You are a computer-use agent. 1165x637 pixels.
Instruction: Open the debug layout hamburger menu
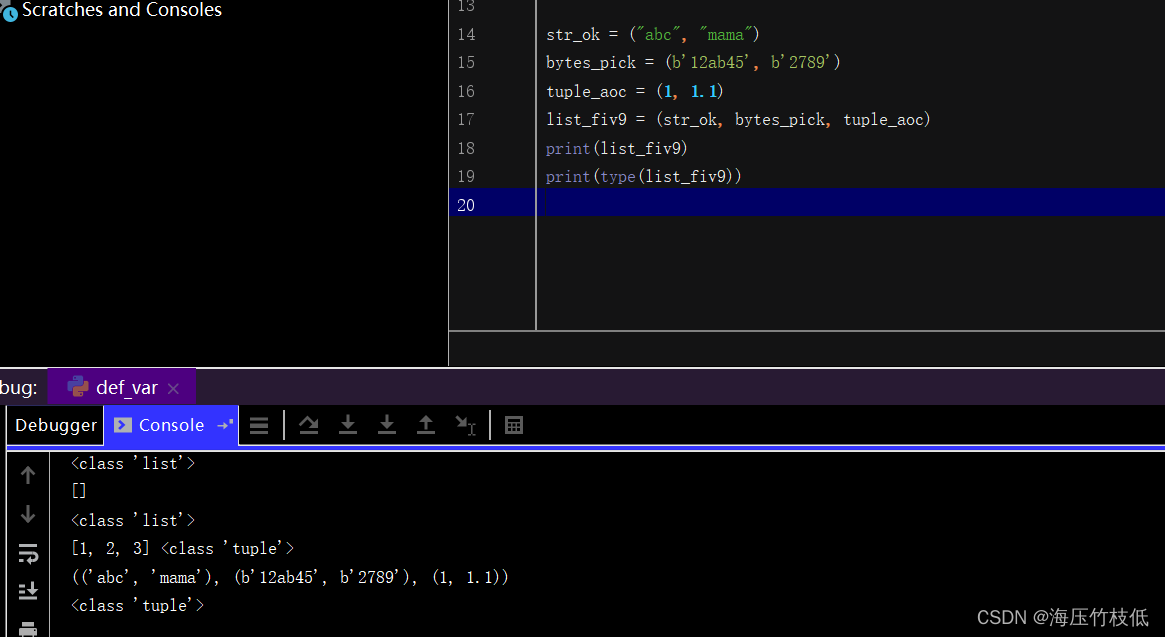pyautogui.click(x=259, y=424)
